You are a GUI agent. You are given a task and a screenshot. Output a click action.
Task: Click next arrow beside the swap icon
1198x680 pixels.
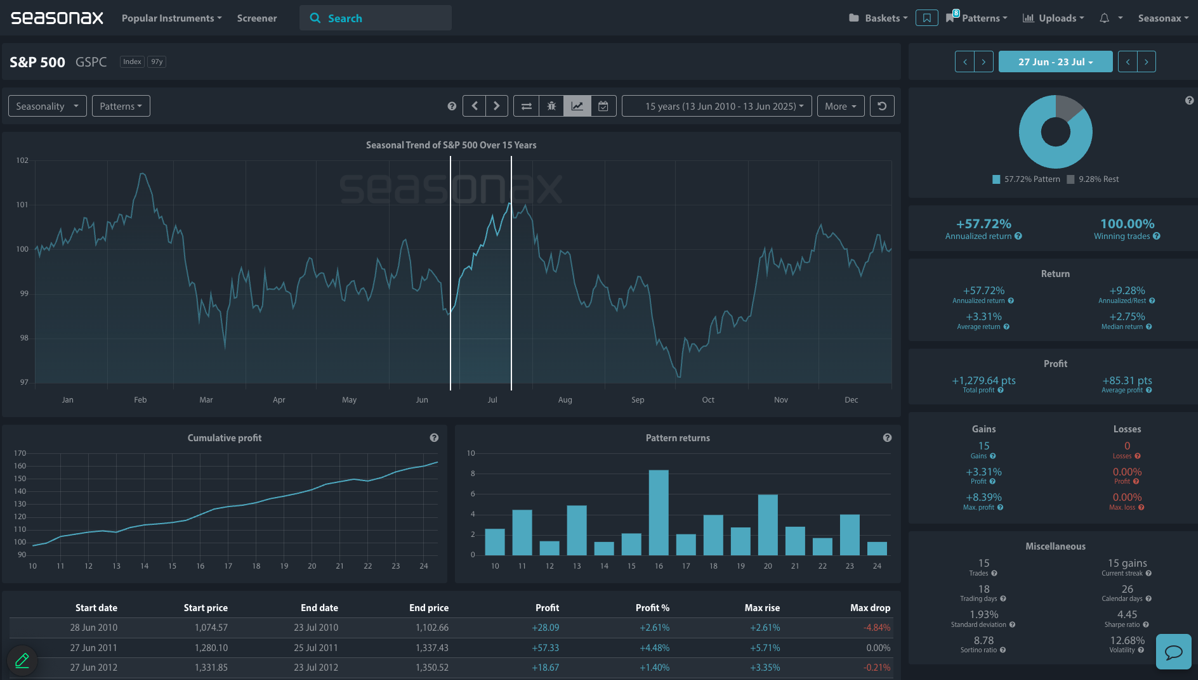[x=497, y=106]
